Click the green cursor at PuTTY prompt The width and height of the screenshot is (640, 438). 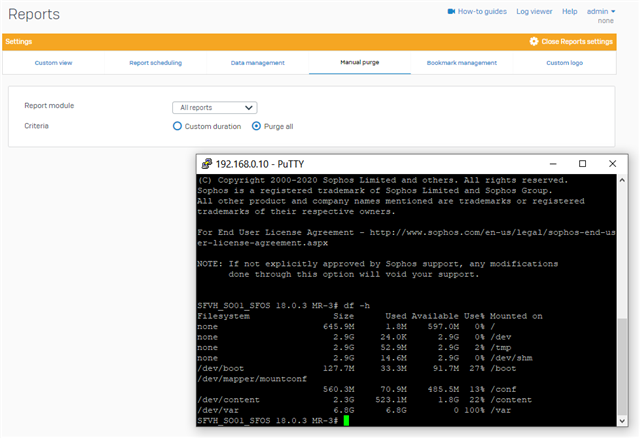click(x=346, y=420)
